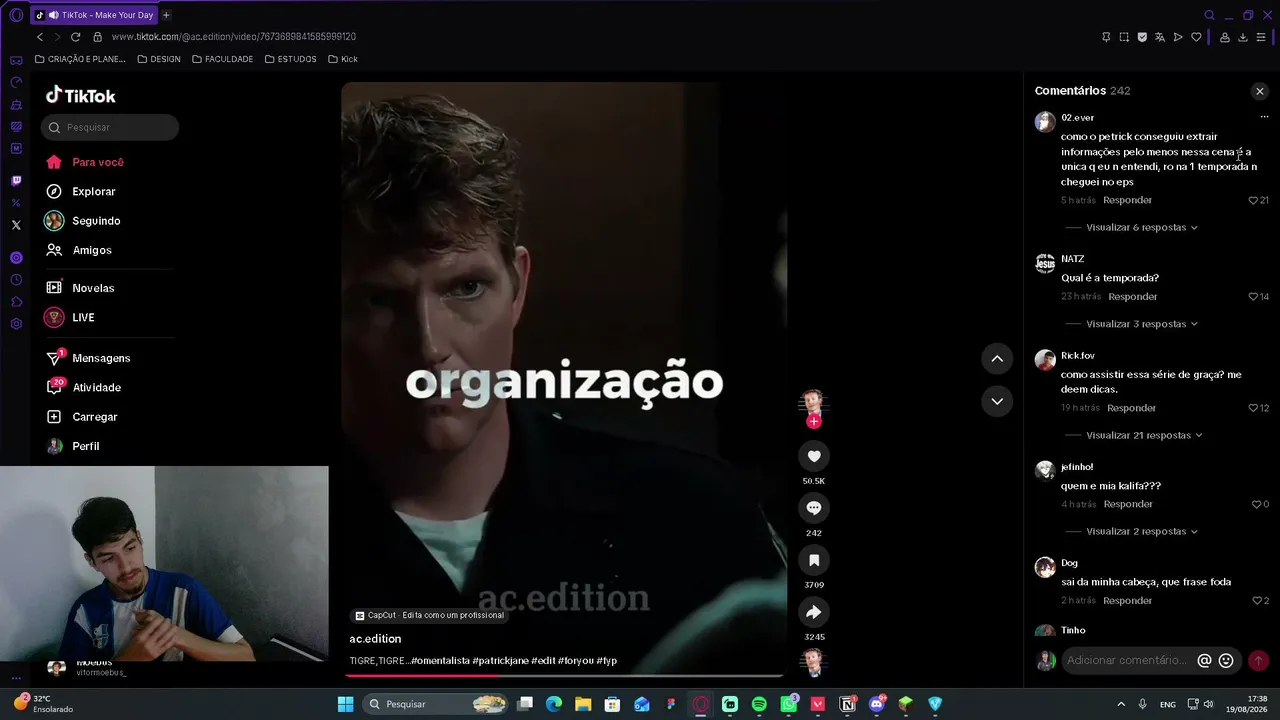Open the emoji picker in comment box
Image resolution: width=1280 pixels, height=720 pixels.
pos(1226,660)
